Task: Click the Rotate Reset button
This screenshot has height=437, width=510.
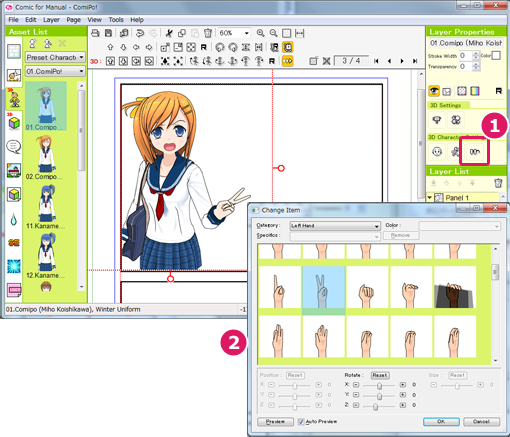Action: pyautogui.click(x=380, y=375)
